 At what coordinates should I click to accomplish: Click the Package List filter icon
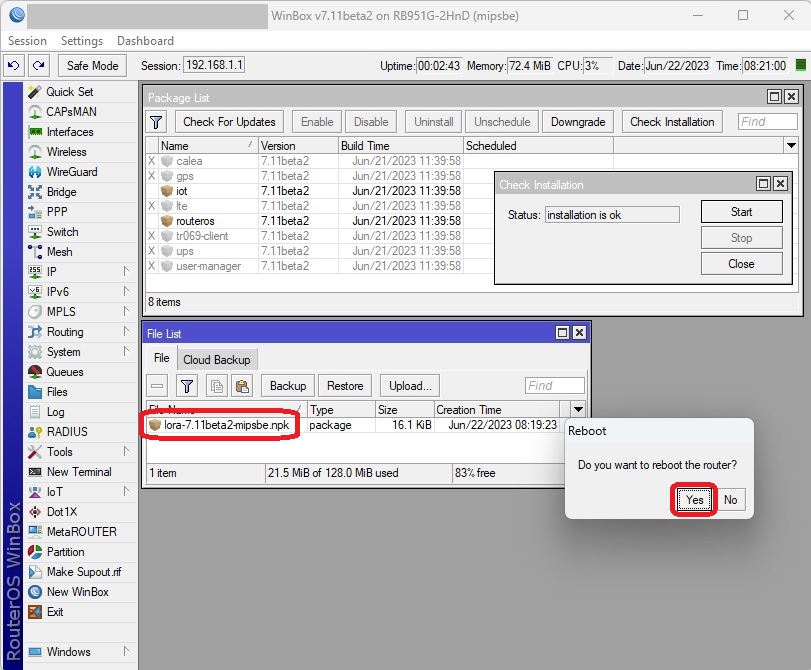click(156, 122)
